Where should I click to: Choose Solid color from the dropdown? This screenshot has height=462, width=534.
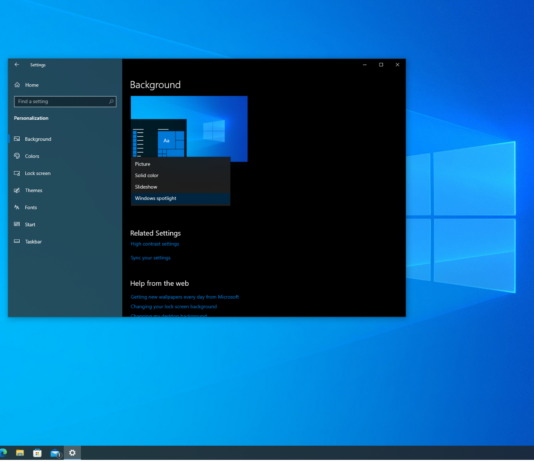coord(180,175)
